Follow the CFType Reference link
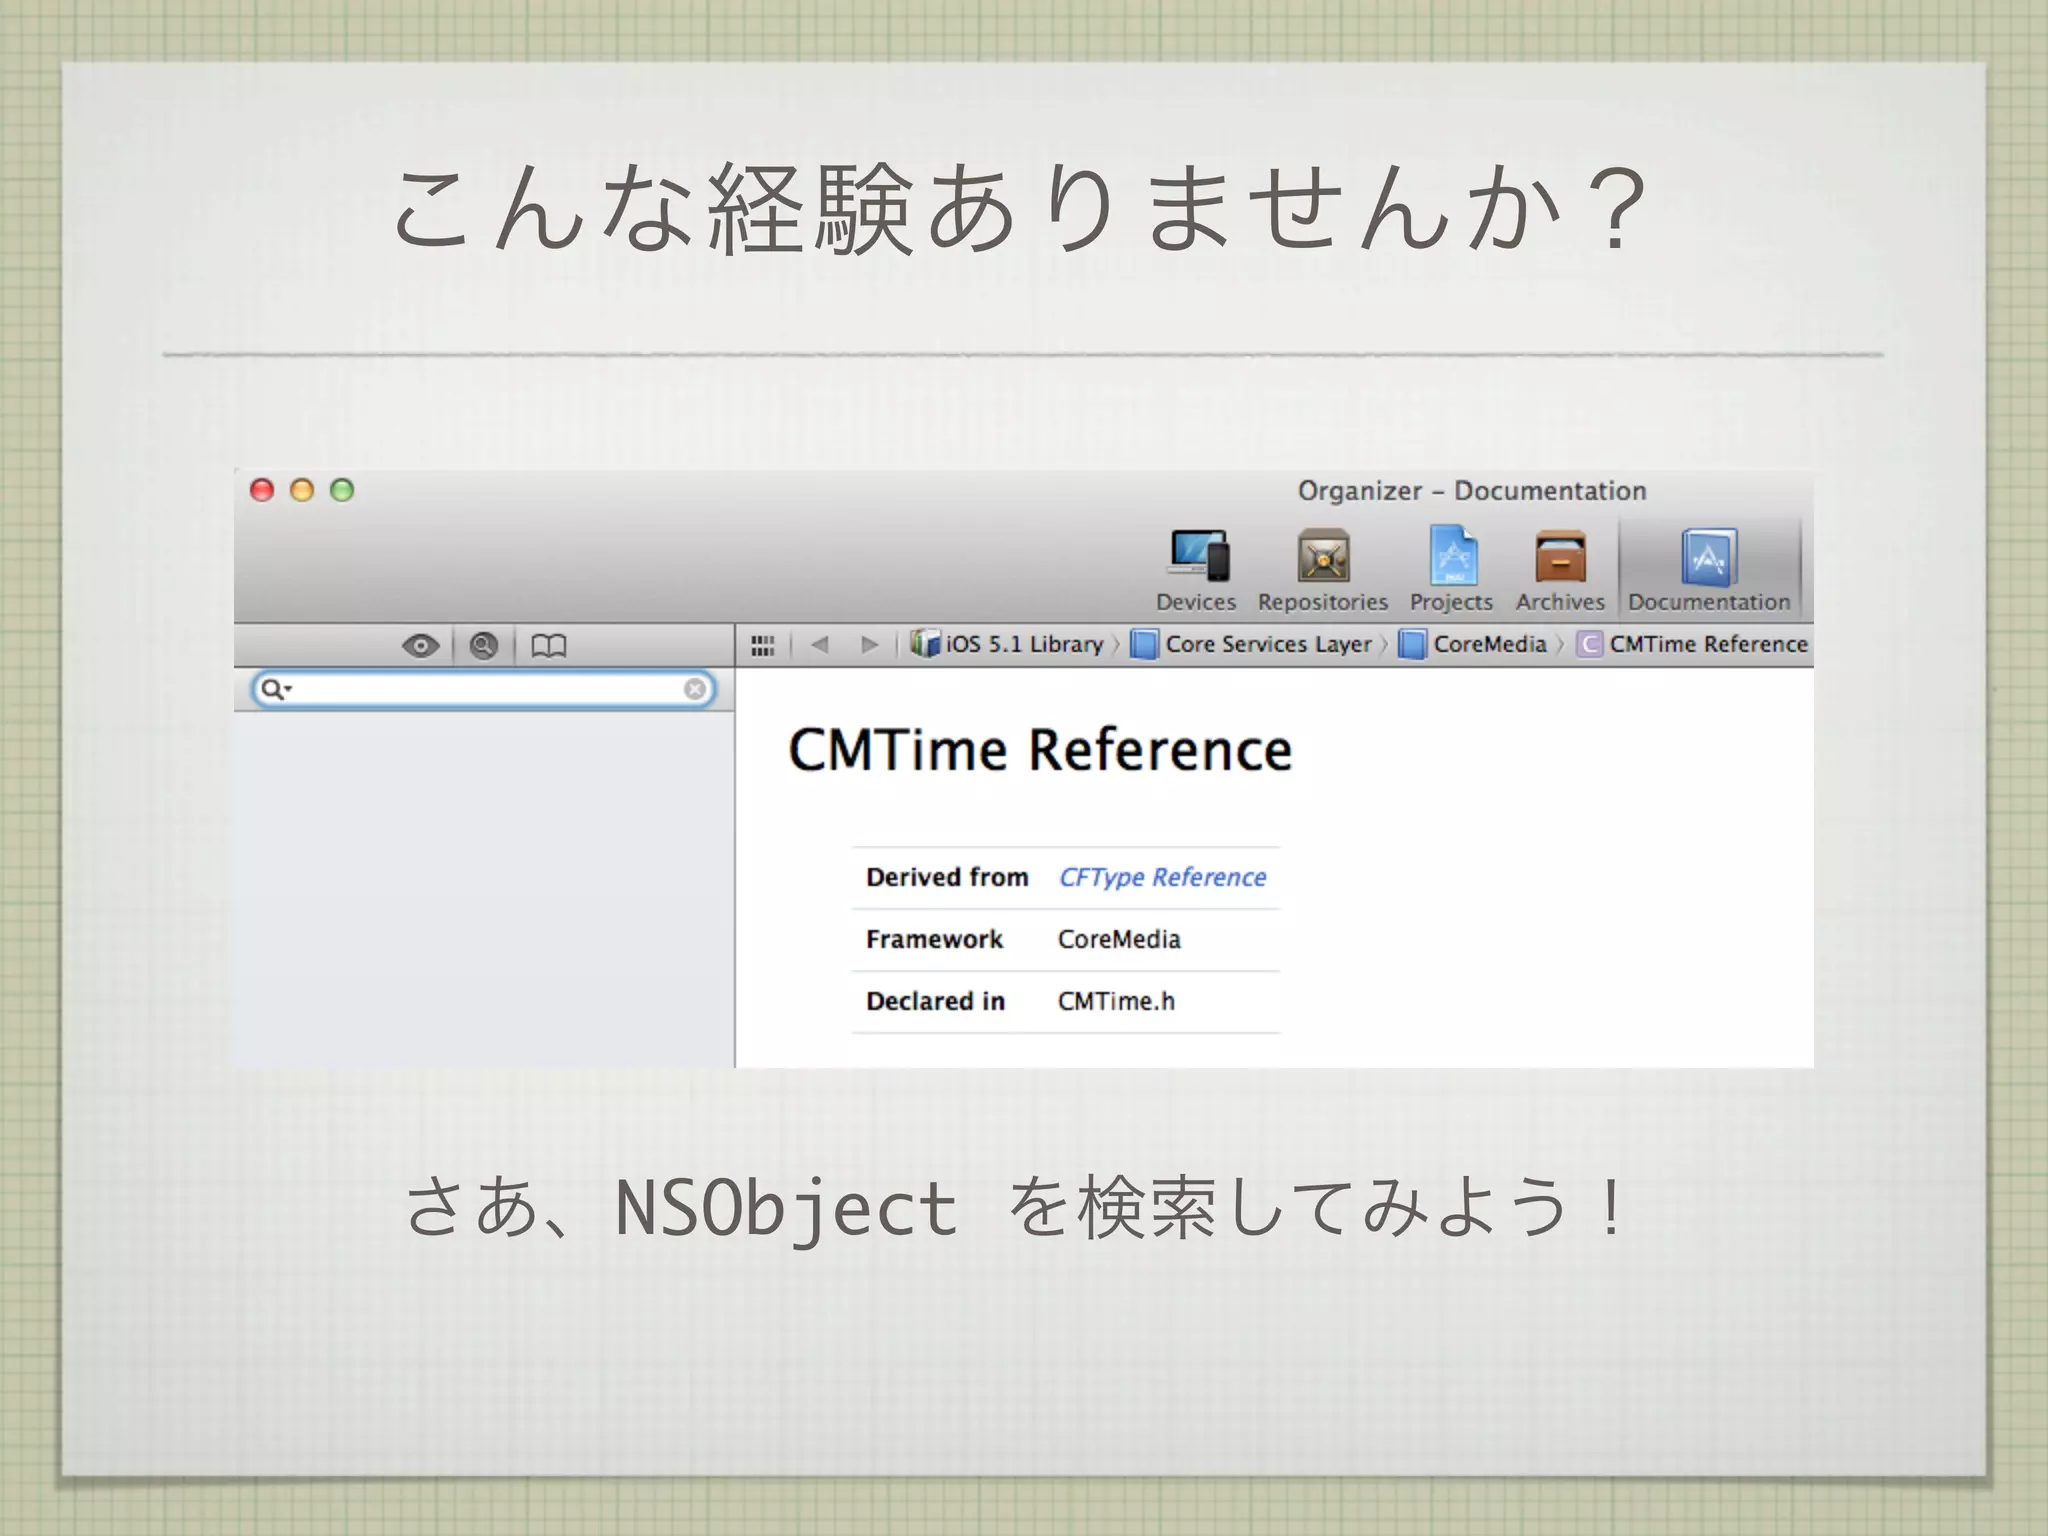 click(1162, 878)
